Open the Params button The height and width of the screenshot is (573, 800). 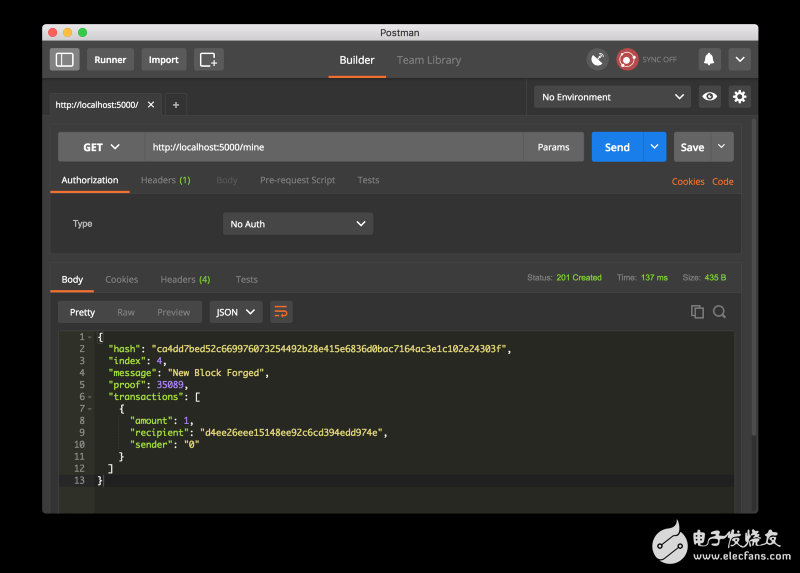(x=554, y=147)
